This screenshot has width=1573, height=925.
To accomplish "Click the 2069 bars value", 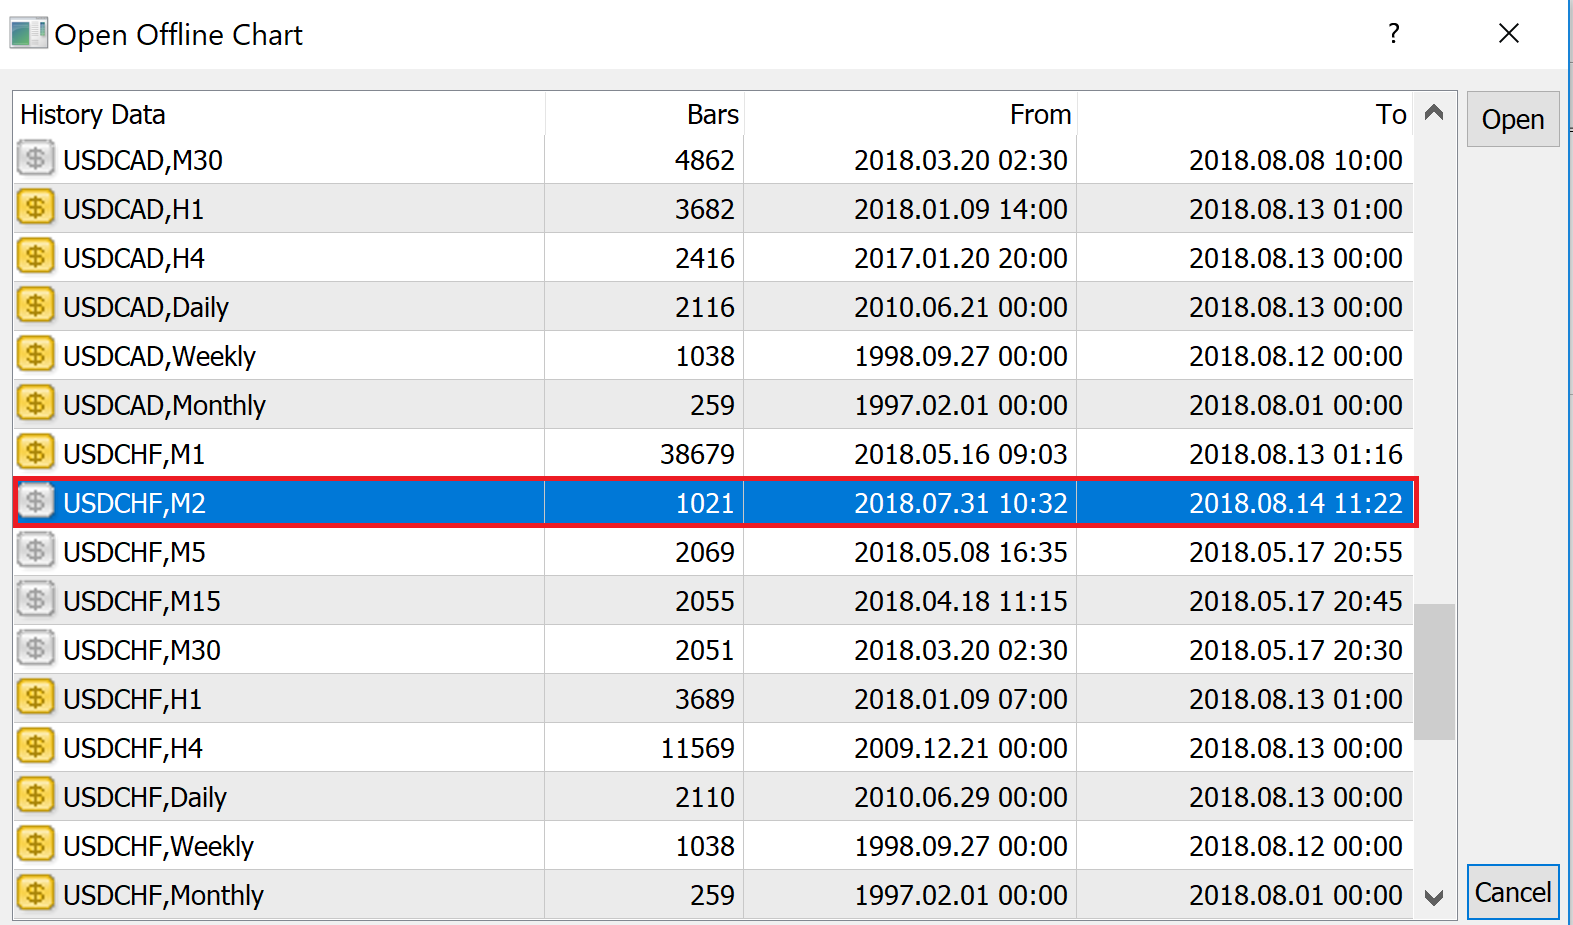I will pyautogui.click(x=705, y=552).
